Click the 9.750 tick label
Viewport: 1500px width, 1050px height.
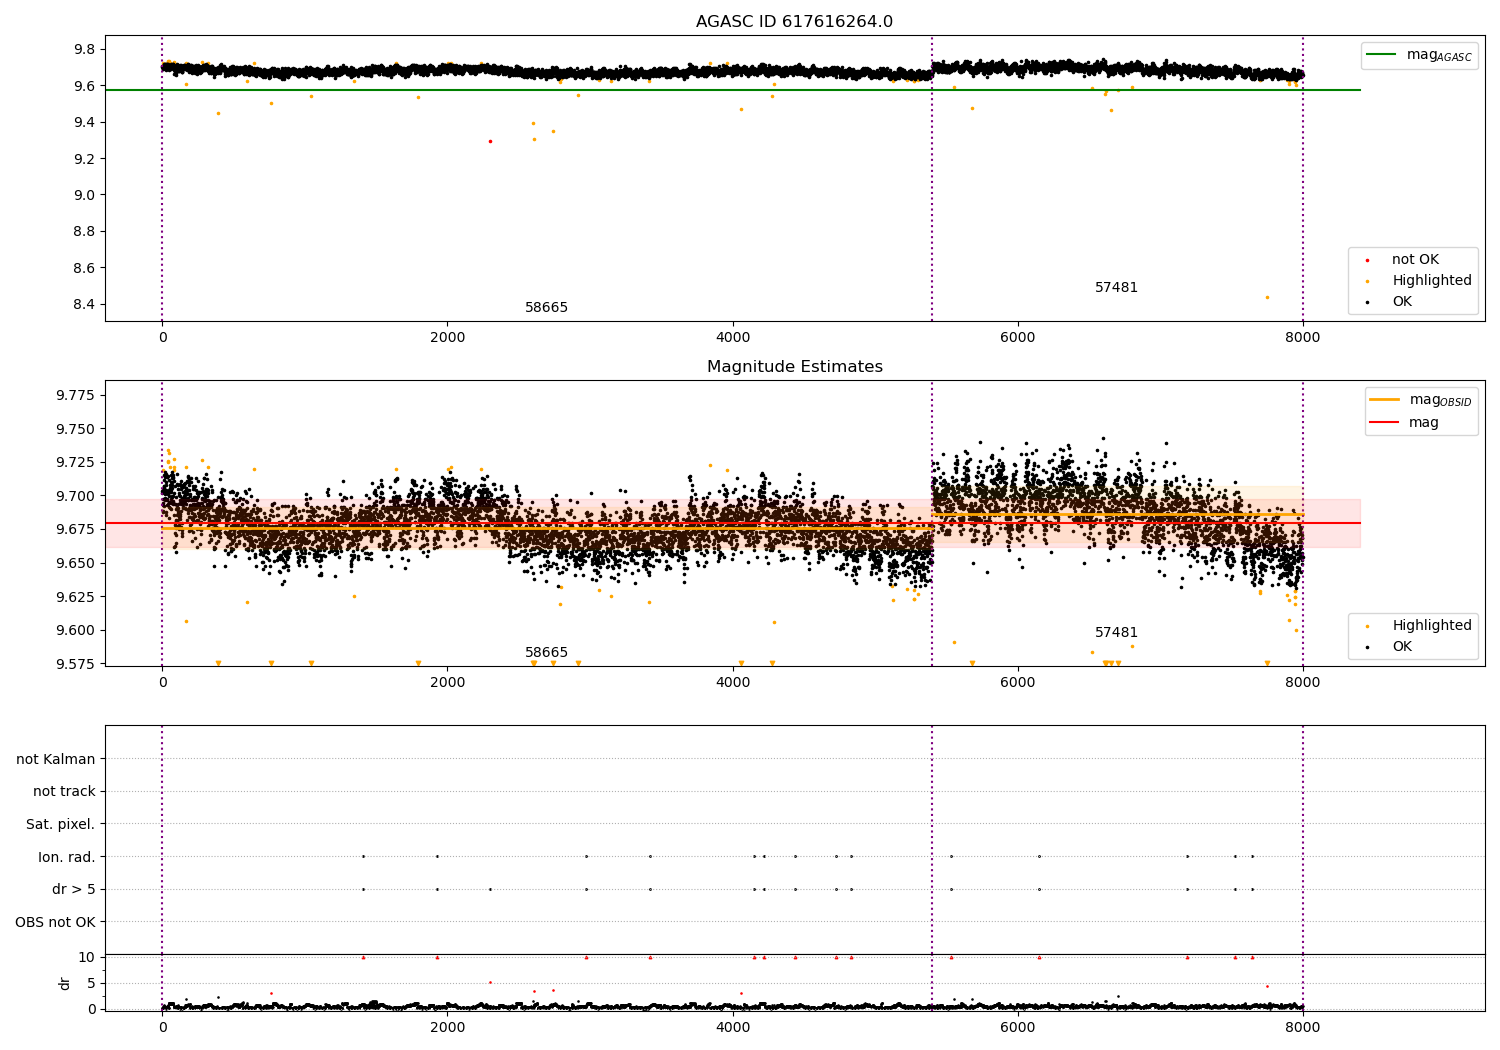click(x=76, y=430)
